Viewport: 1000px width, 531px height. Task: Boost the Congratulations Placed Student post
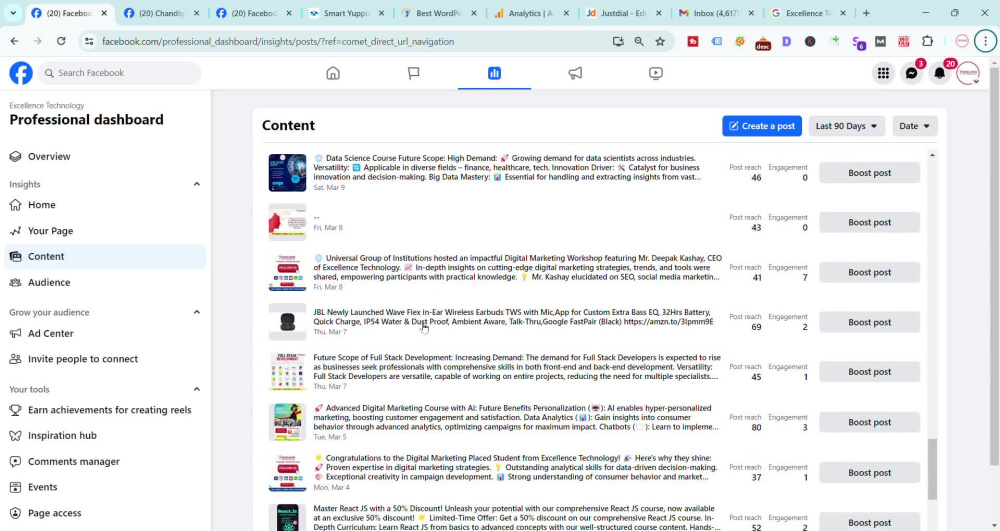click(x=869, y=472)
